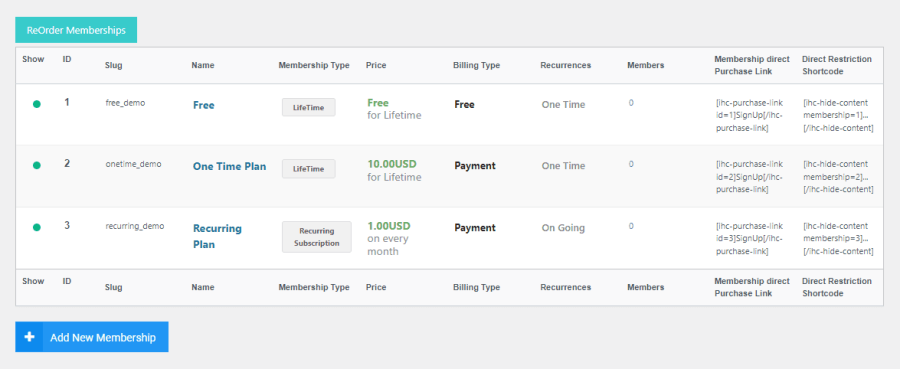The width and height of the screenshot is (900, 369).
Task: Open the Recurring Plan membership link
Action: 217,236
